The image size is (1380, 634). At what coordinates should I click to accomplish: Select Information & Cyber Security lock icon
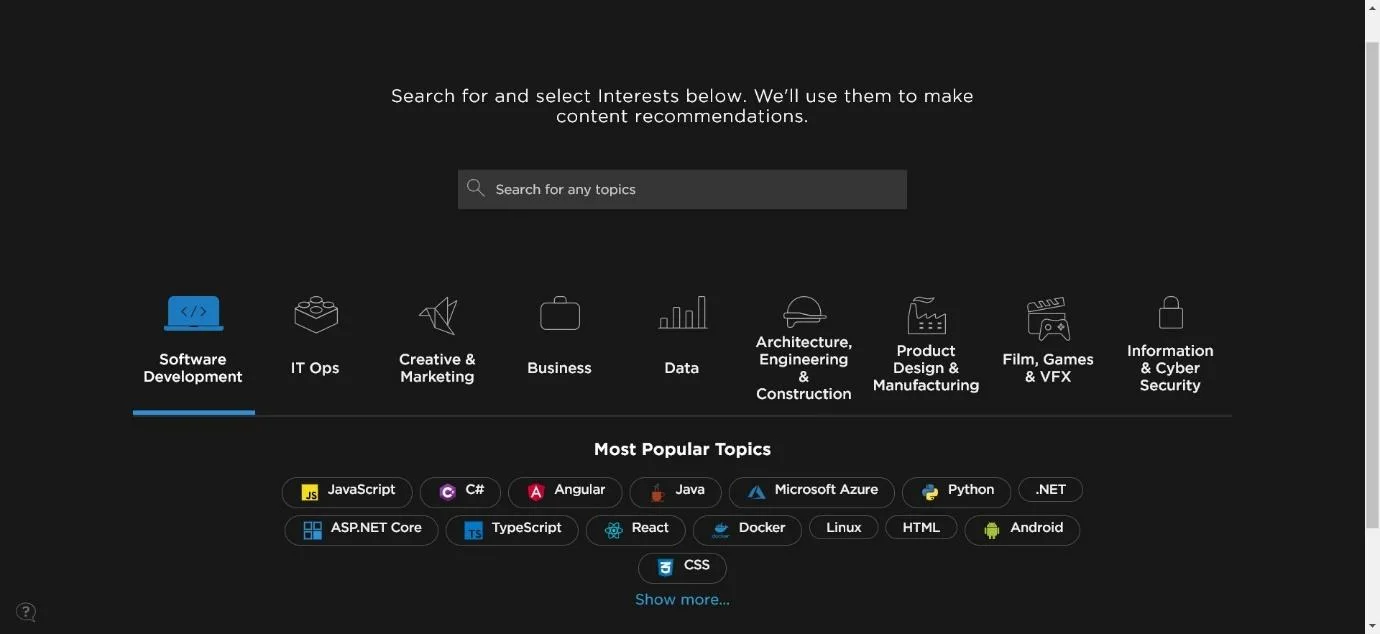pyautogui.click(x=1170, y=312)
